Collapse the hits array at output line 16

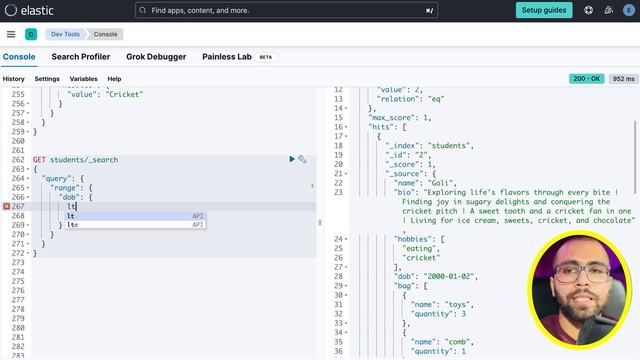coord(346,127)
